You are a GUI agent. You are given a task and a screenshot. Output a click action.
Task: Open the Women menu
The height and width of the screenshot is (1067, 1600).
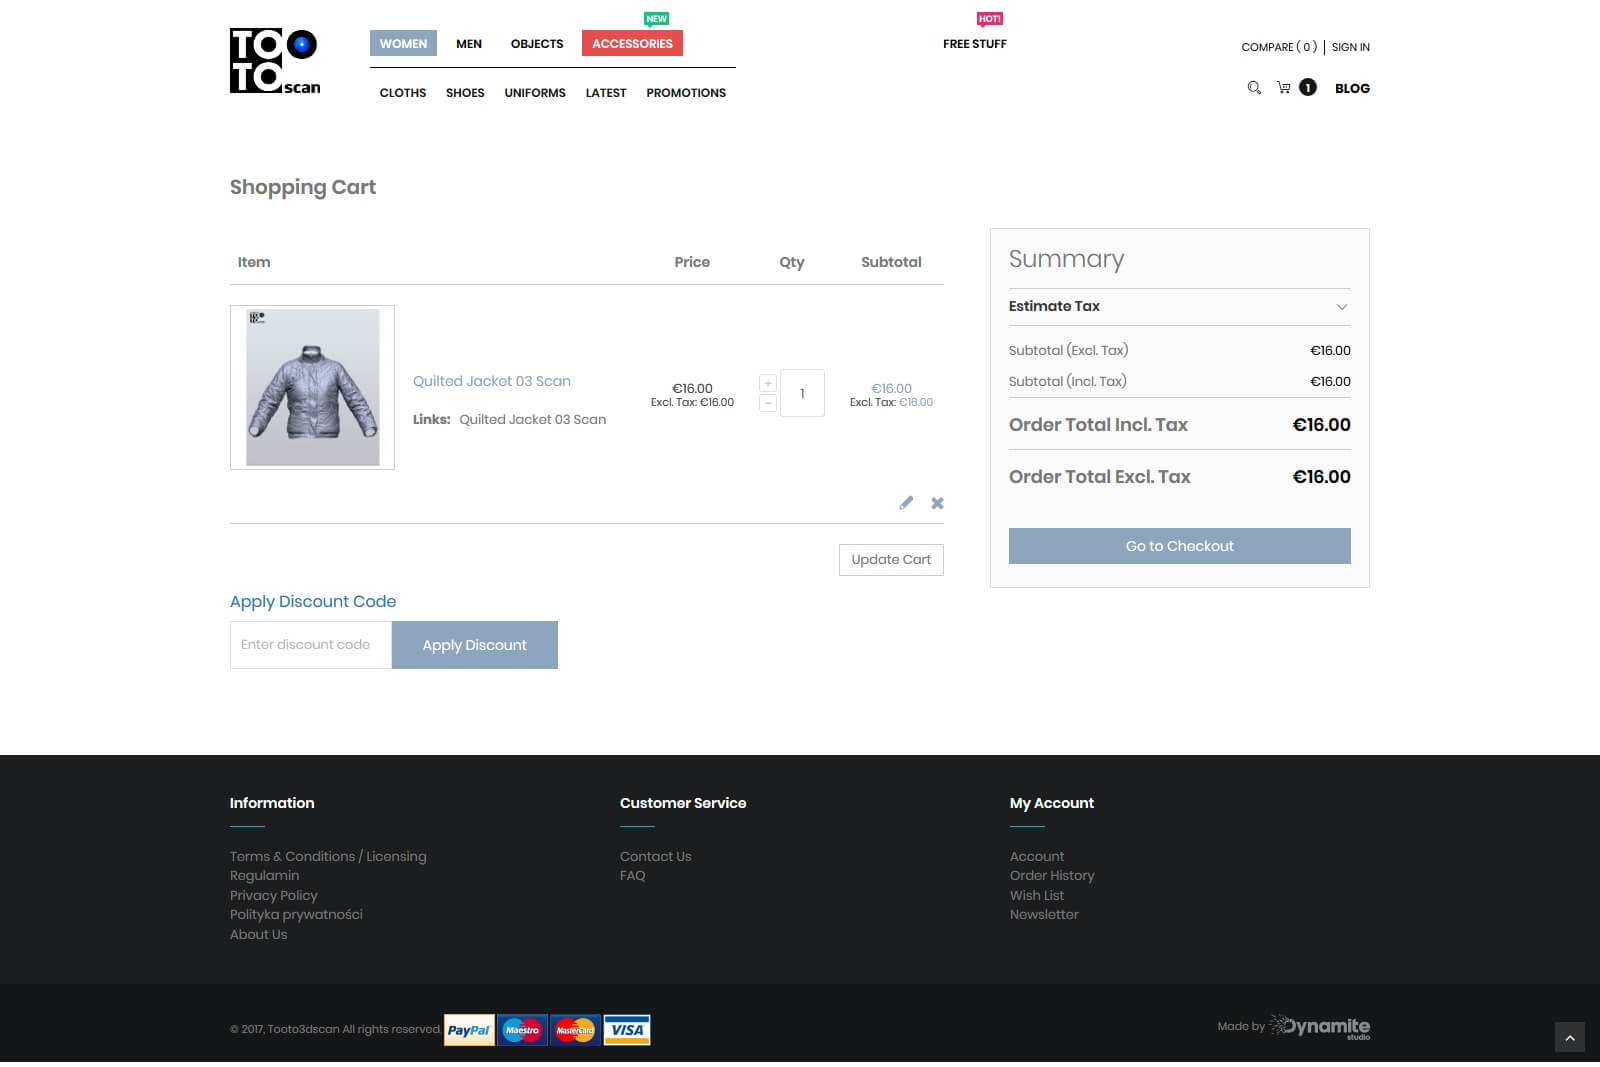403,44
